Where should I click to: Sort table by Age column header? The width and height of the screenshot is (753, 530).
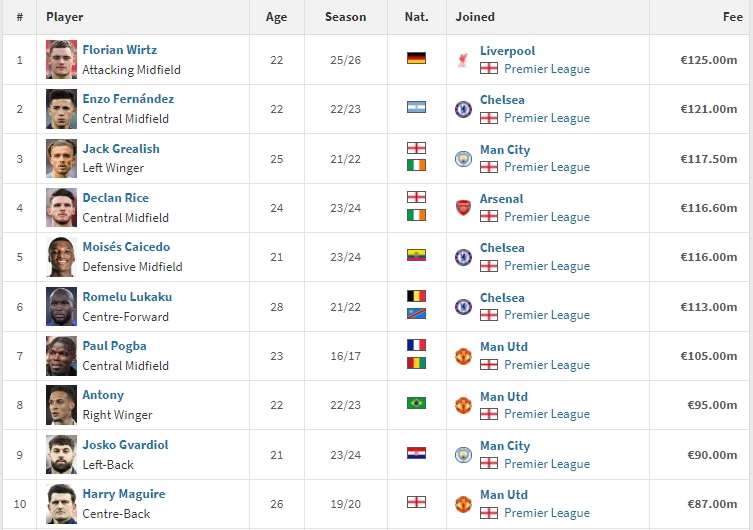click(276, 17)
